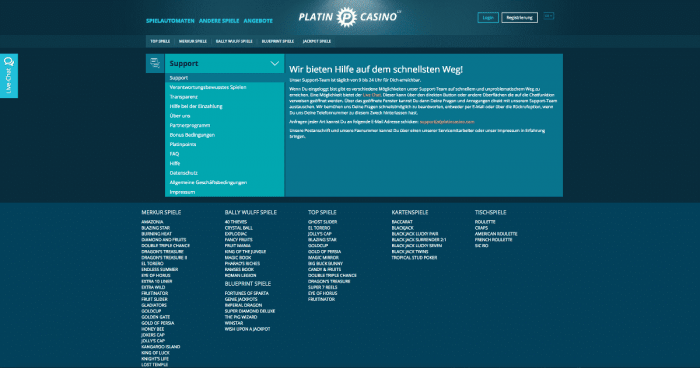
Task: Select the highlighted Support menu entry
Action: [x=225, y=78]
